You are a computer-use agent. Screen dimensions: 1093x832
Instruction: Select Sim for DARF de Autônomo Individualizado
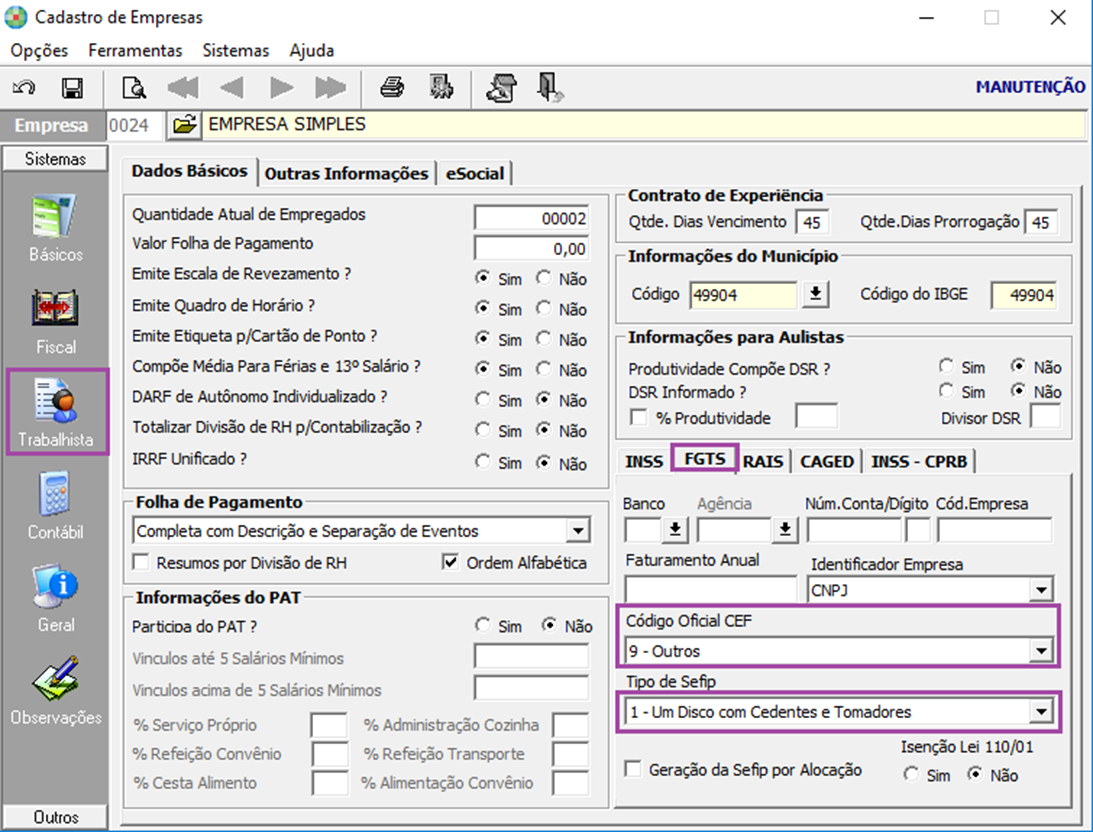tap(482, 399)
